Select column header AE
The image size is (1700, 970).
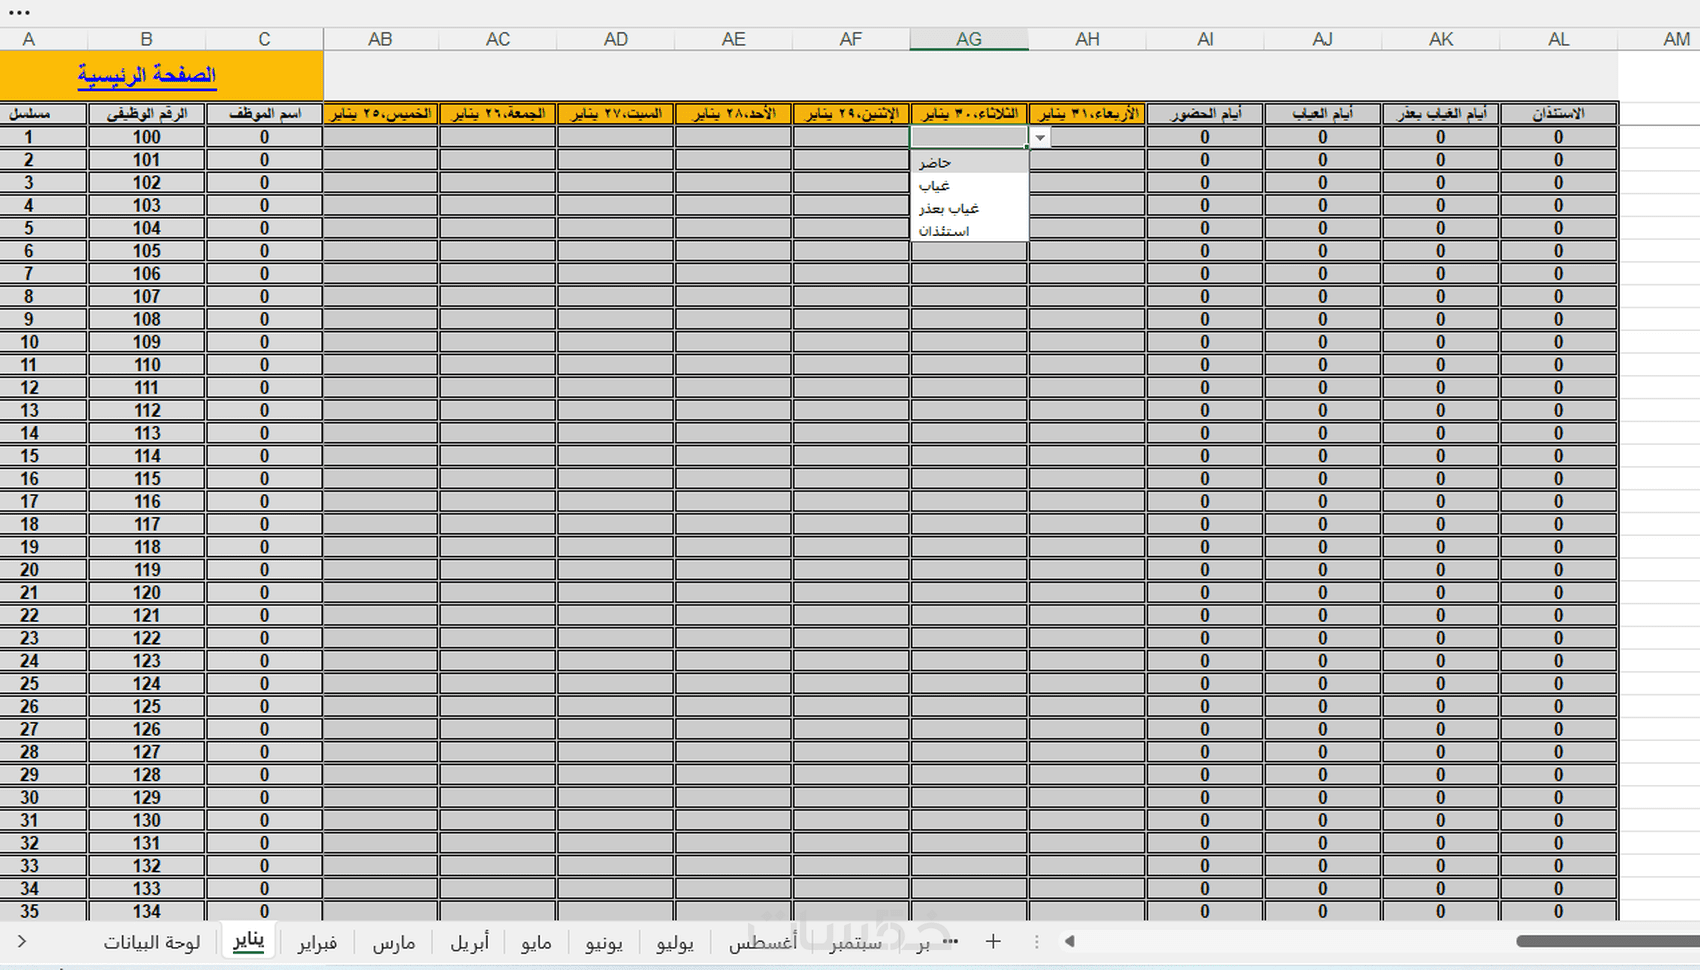tap(734, 39)
